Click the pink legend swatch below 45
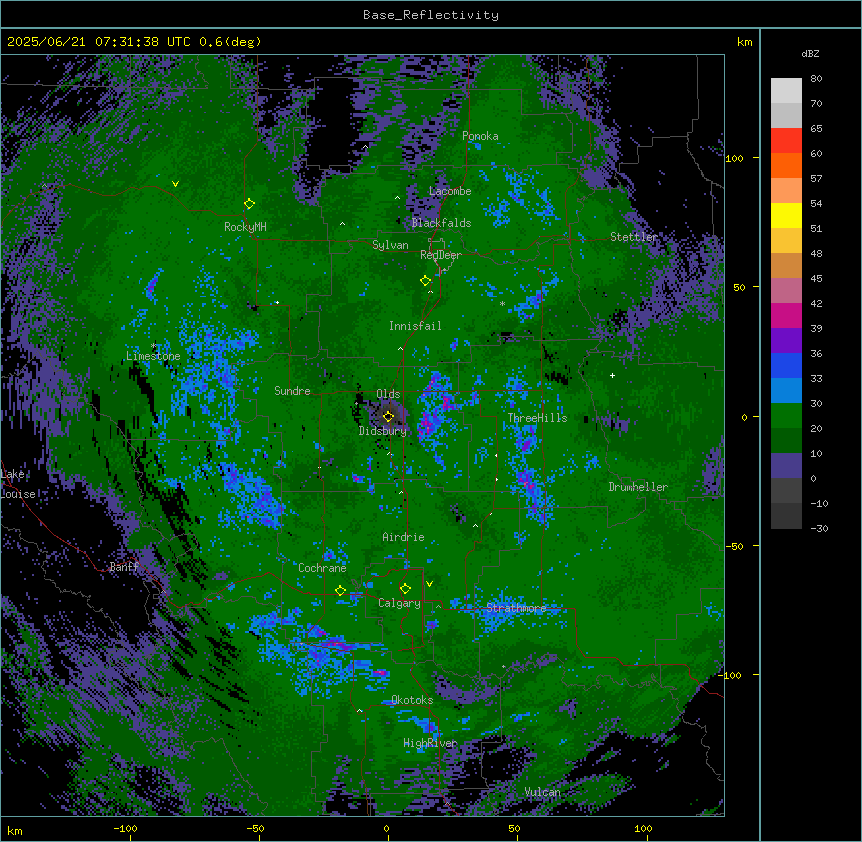This screenshot has width=862, height=842. (786, 291)
